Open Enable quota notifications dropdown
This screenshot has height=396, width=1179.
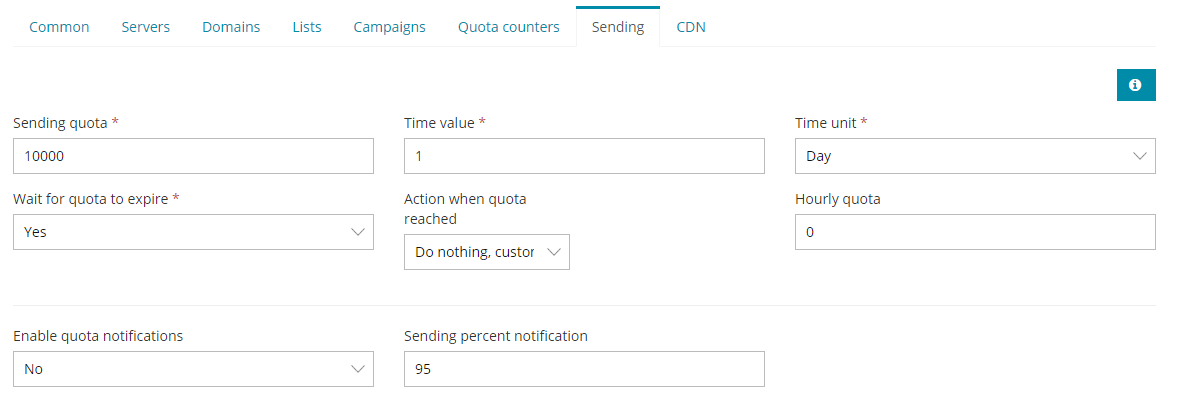(193, 369)
